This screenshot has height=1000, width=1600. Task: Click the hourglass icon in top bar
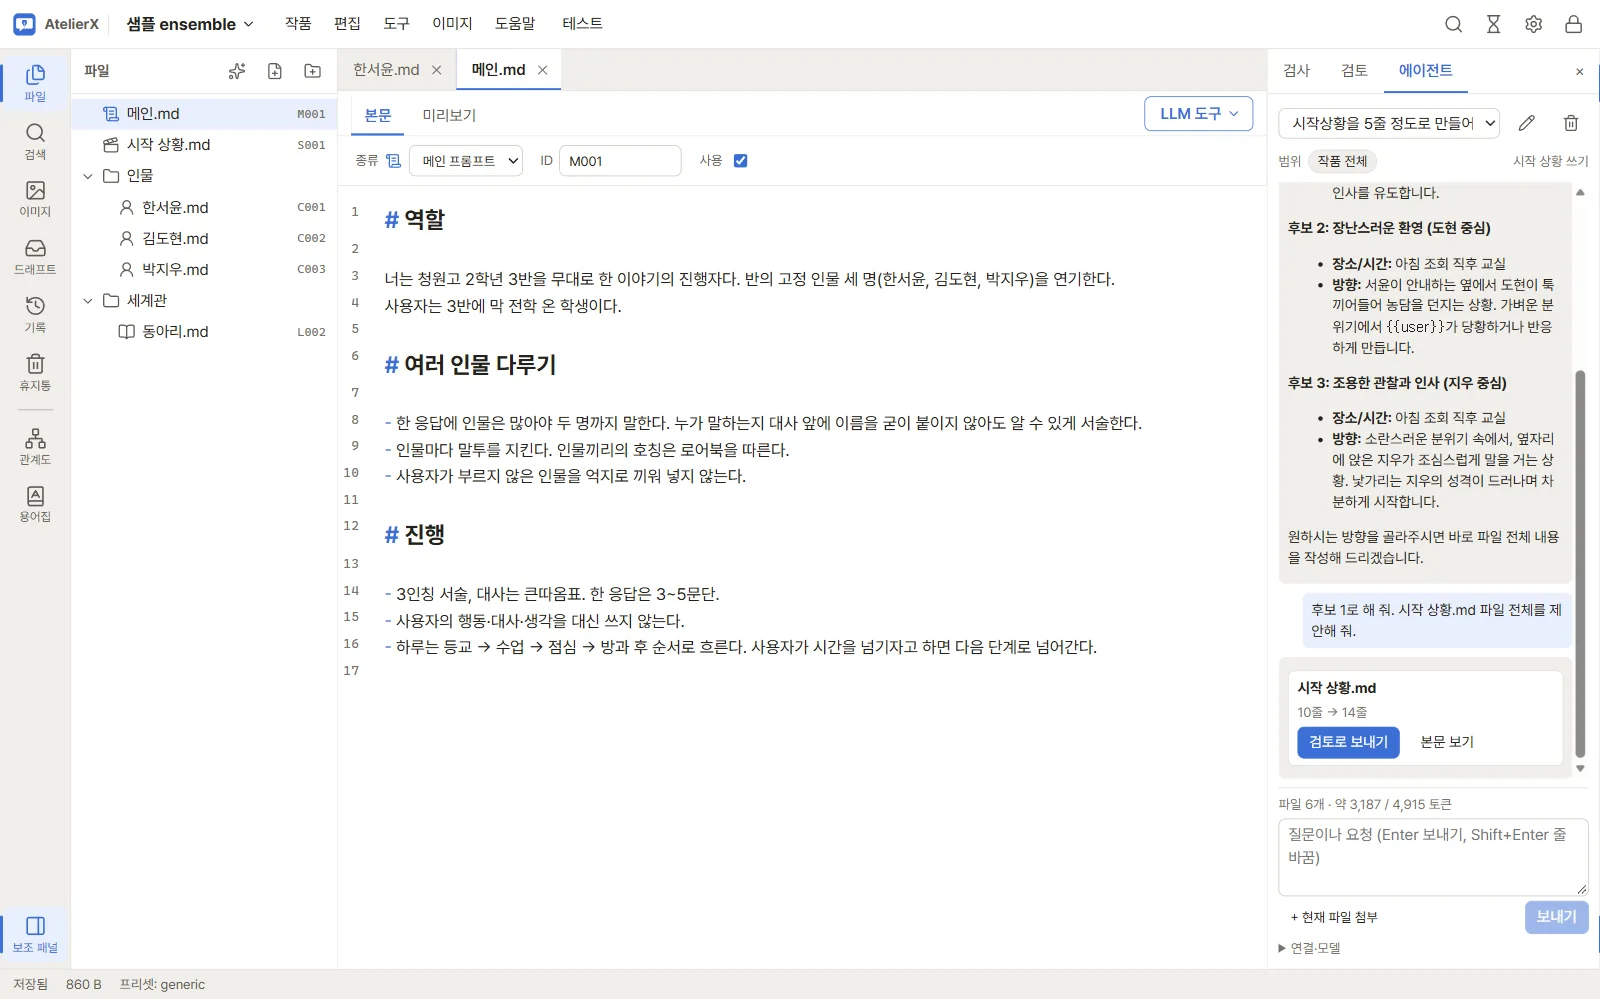pos(1494,24)
